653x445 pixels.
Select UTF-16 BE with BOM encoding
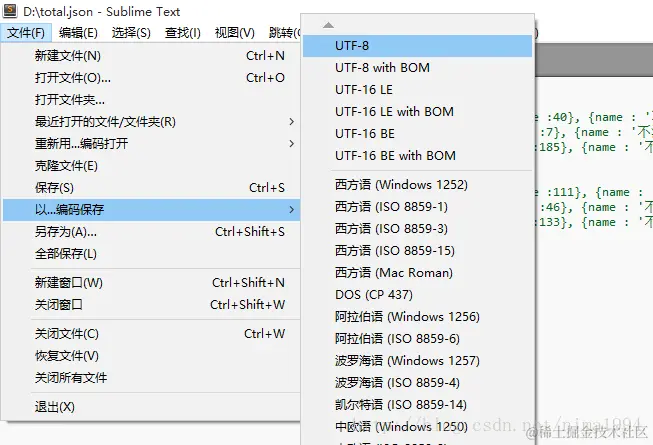click(x=417, y=156)
